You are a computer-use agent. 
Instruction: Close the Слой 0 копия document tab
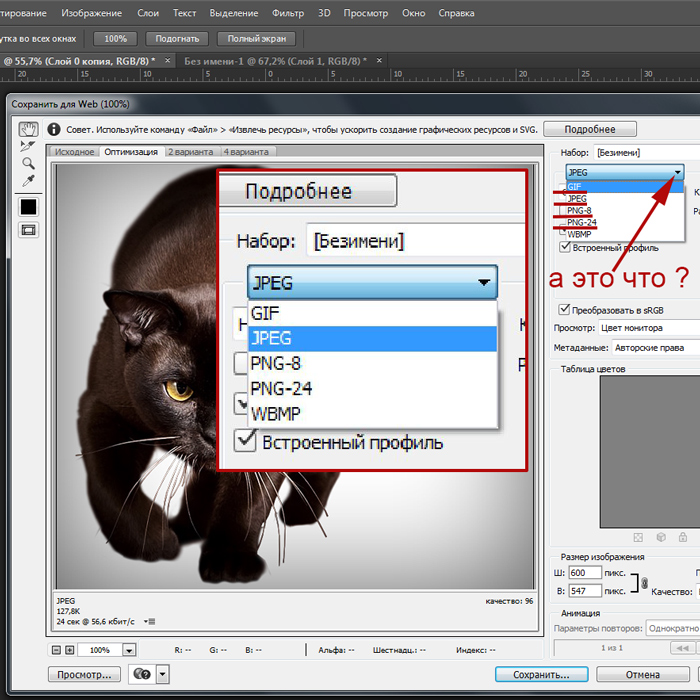167,60
